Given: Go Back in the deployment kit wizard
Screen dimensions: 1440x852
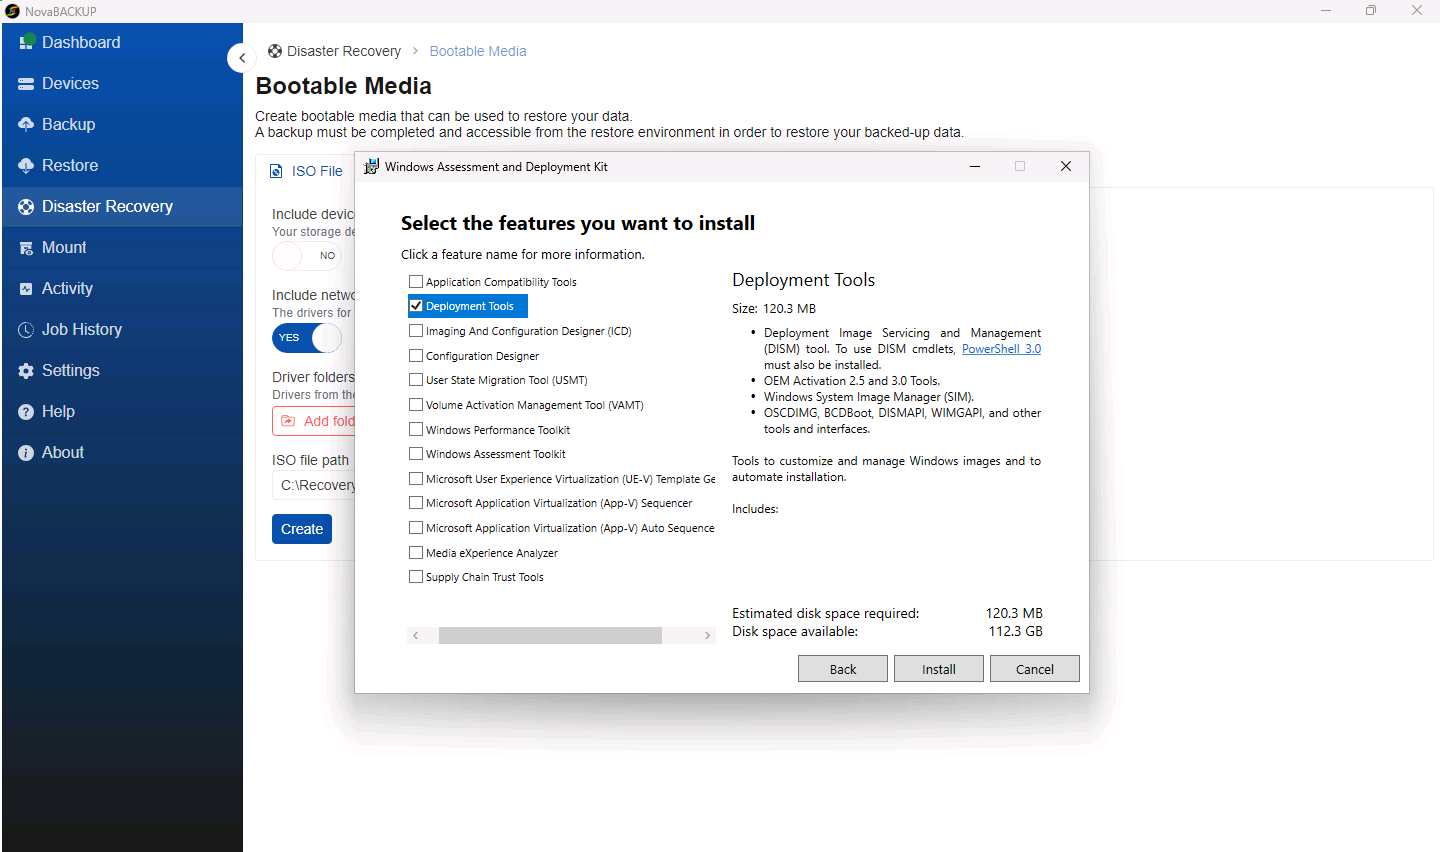Looking at the screenshot, I should [x=843, y=669].
